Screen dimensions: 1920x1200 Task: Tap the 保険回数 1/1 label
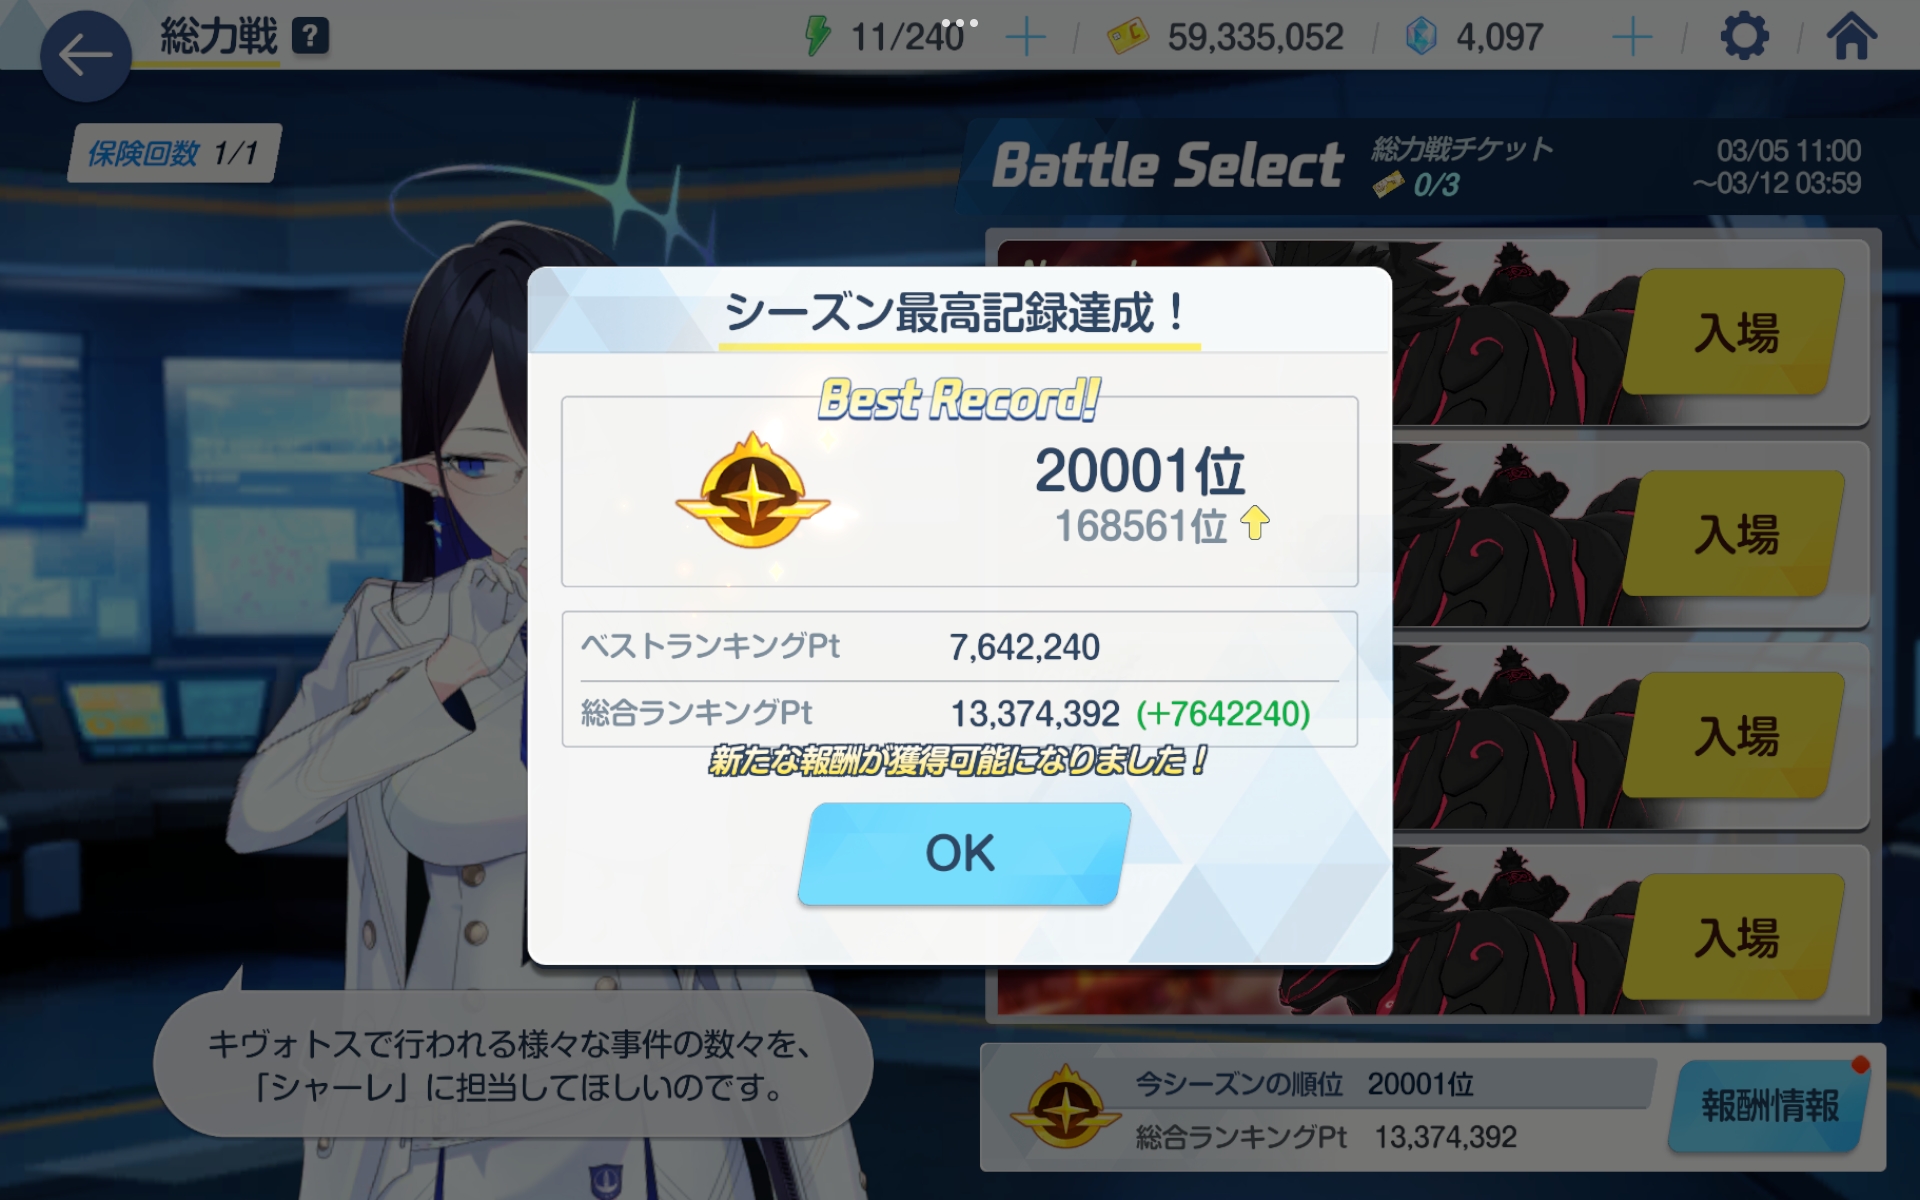click(x=174, y=153)
